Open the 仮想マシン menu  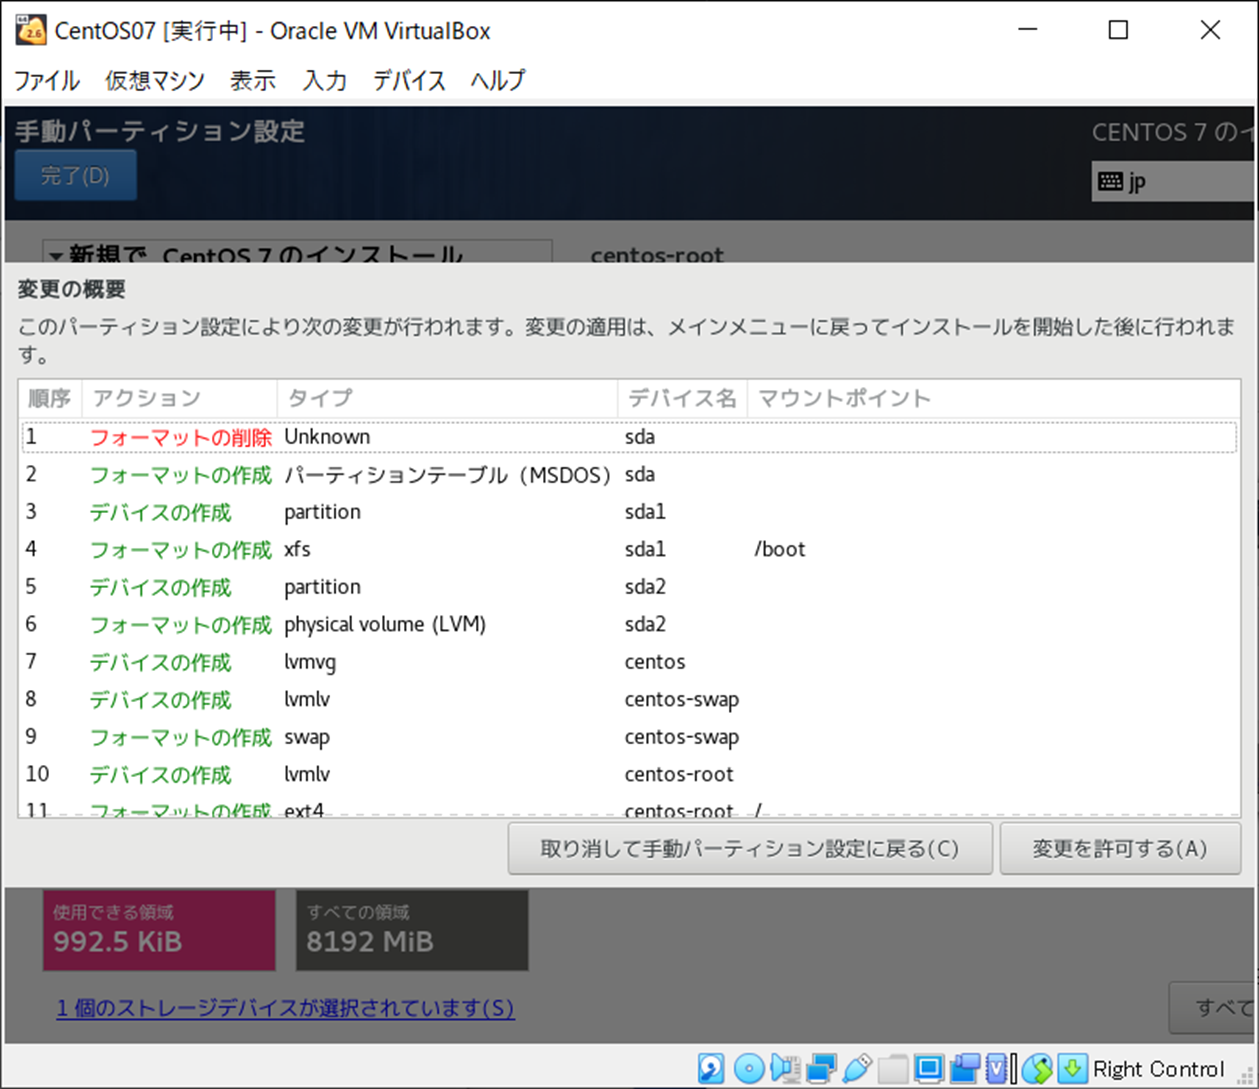155,80
